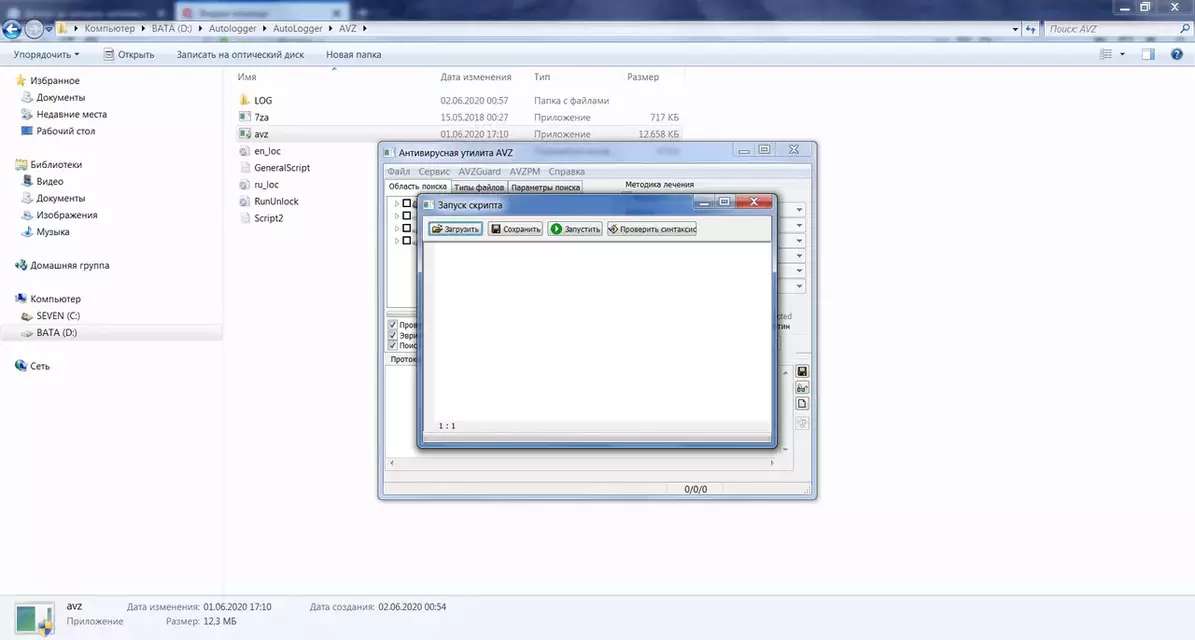The width and height of the screenshot is (1195, 640).
Task: Click Загрузить in Запуск скрипта dialog
Action: 455,229
